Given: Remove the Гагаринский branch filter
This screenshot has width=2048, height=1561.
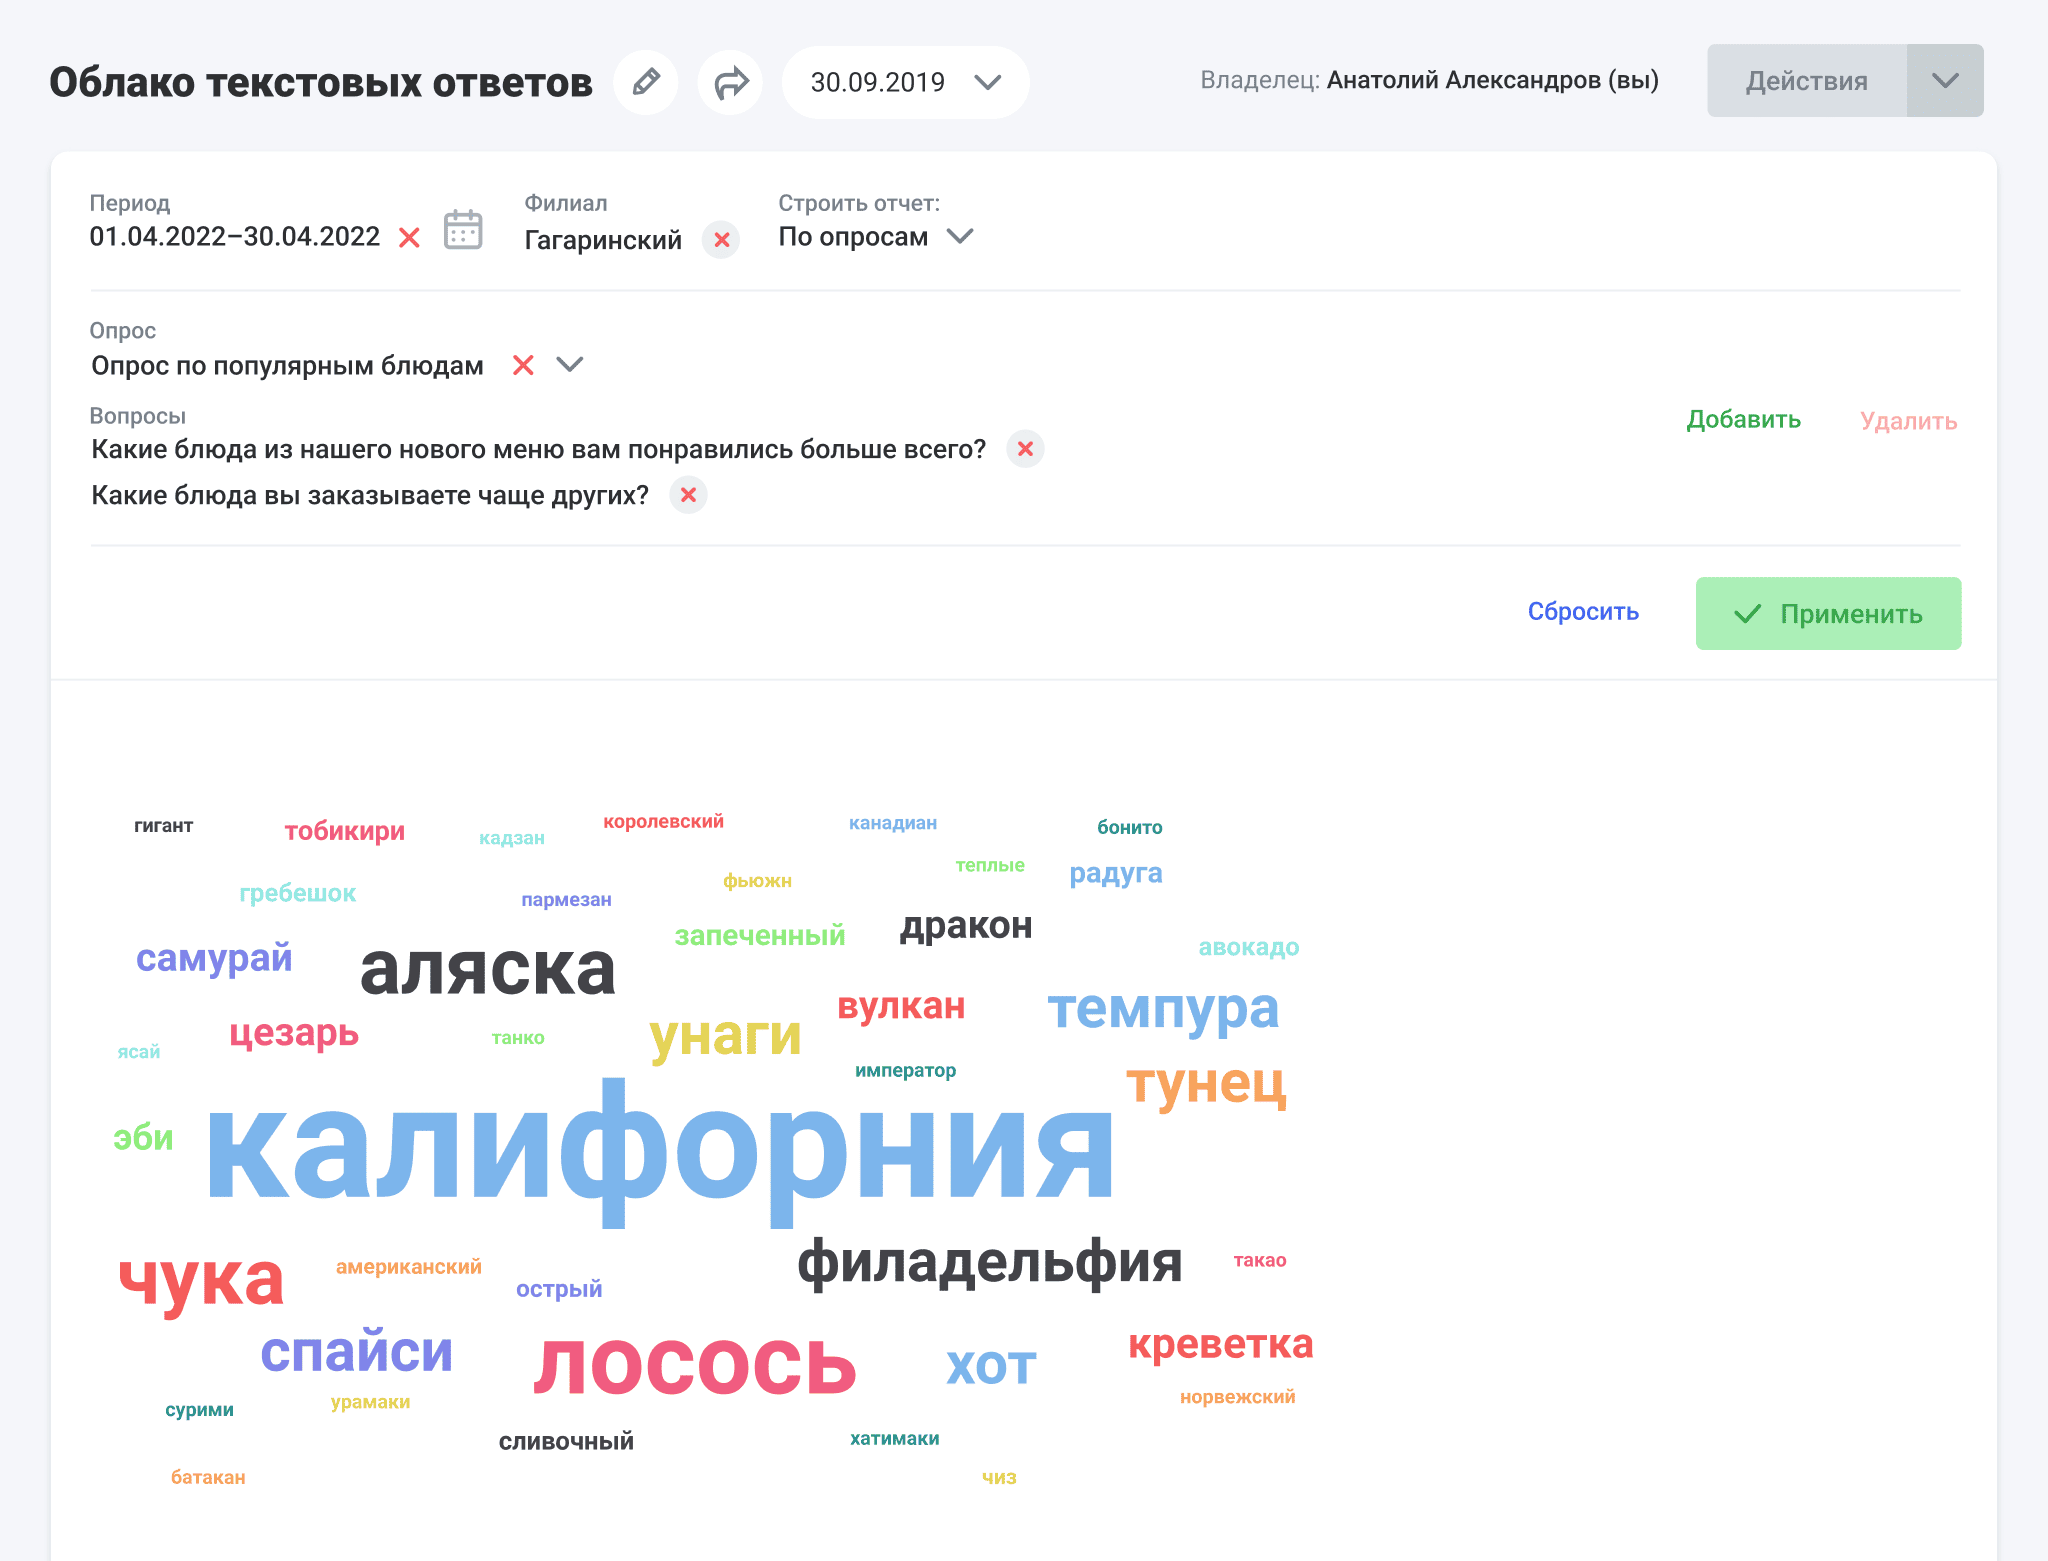Looking at the screenshot, I should point(721,240).
